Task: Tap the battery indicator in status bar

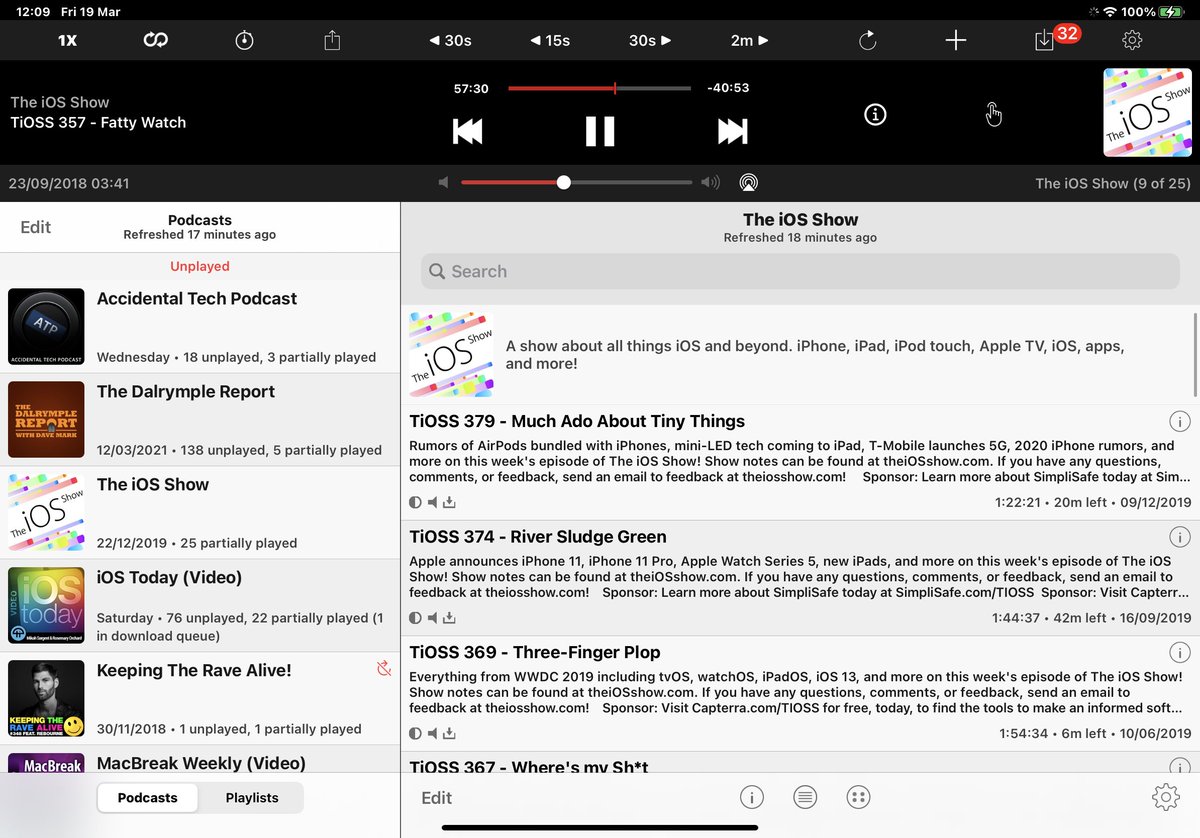Action: tap(1172, 11)
